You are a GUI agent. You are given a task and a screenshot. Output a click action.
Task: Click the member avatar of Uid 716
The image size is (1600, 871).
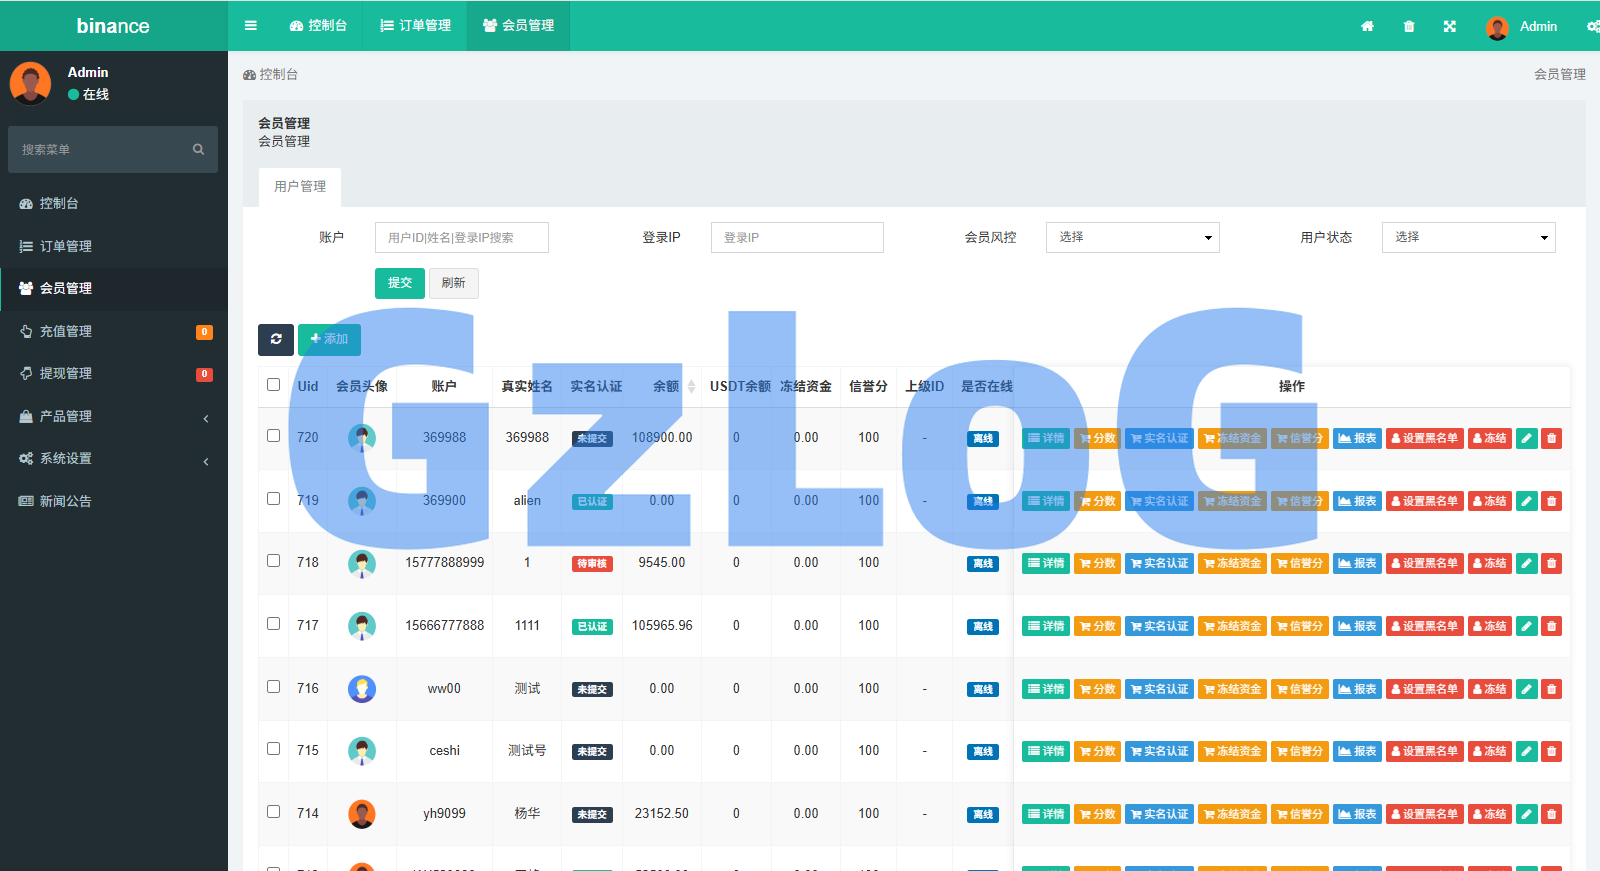362,689
